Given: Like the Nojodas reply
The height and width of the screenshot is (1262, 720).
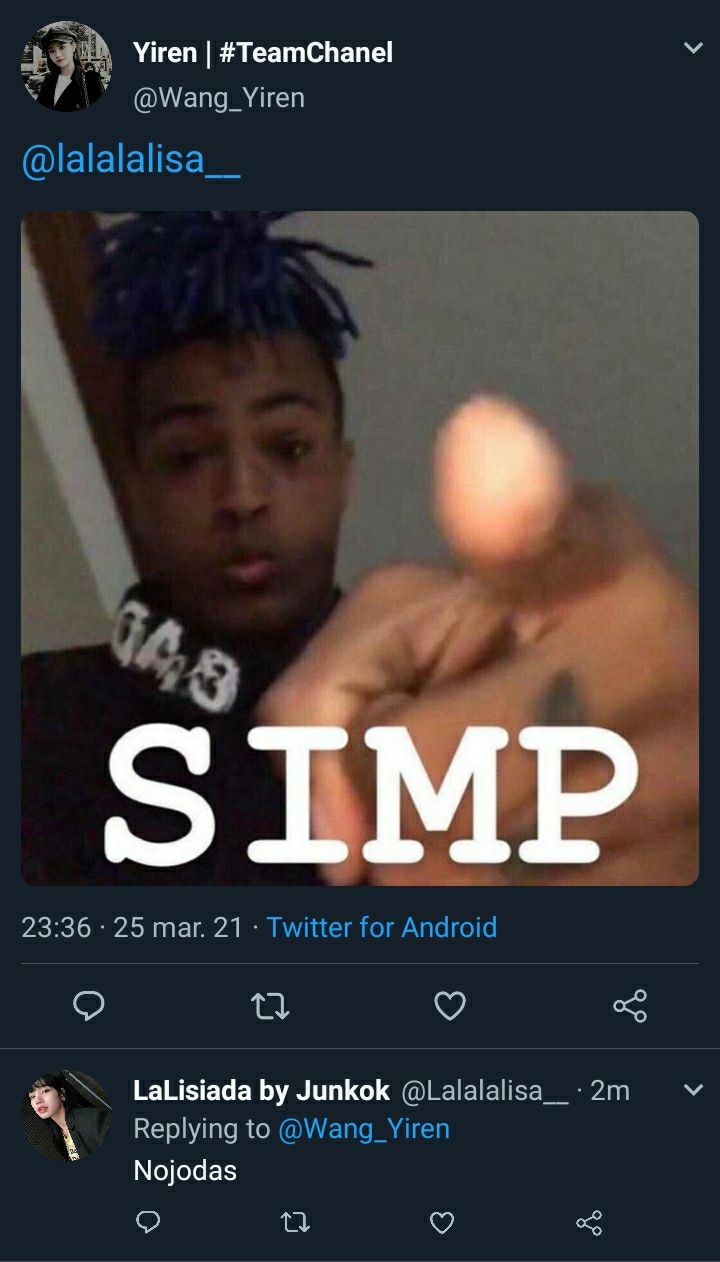Looking at the screenshot, I should [x=442, y=1222].
